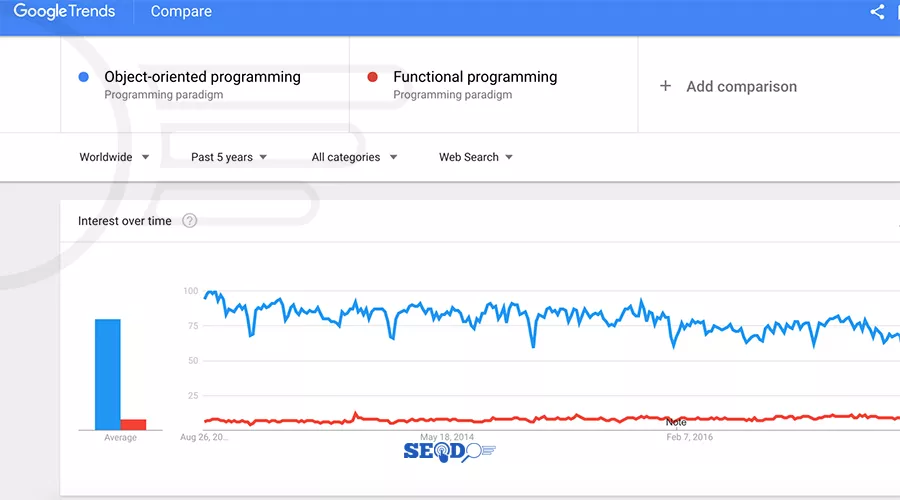
Task: Open the Web Search type dropdown
Action: pyautogui.click(x=476, y=157)
